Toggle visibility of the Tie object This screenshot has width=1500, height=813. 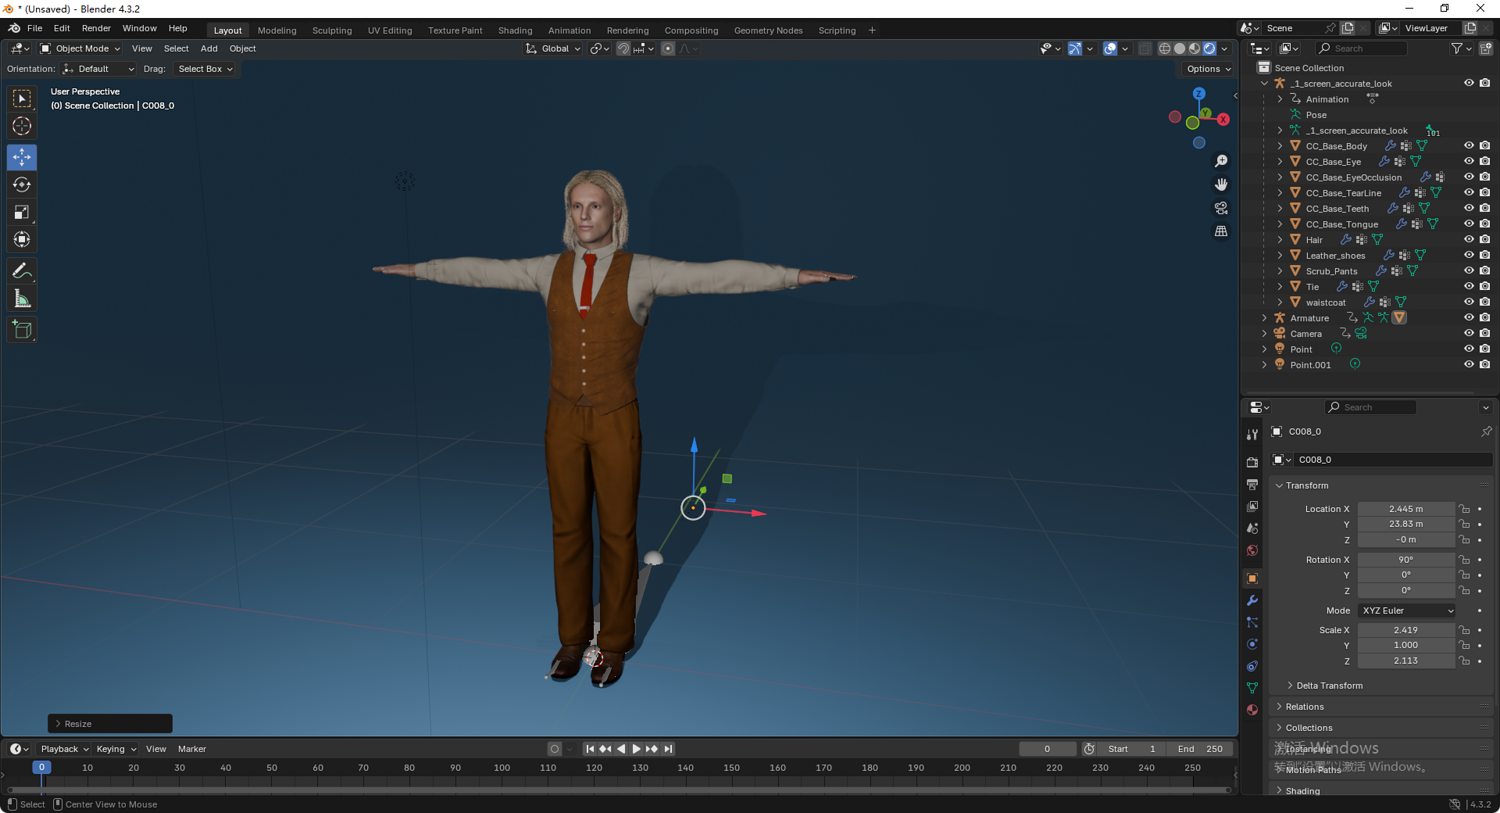coord(1469,287)
